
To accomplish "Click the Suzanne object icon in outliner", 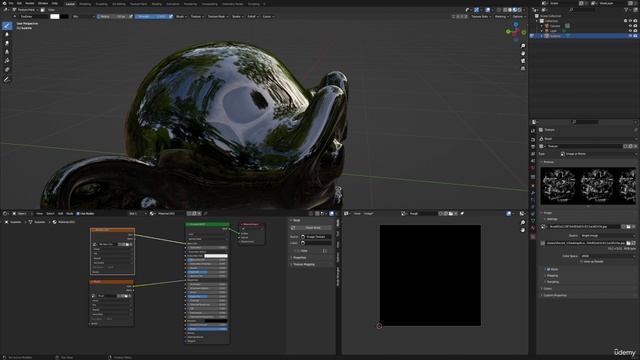I will click(x=547, y=36).
